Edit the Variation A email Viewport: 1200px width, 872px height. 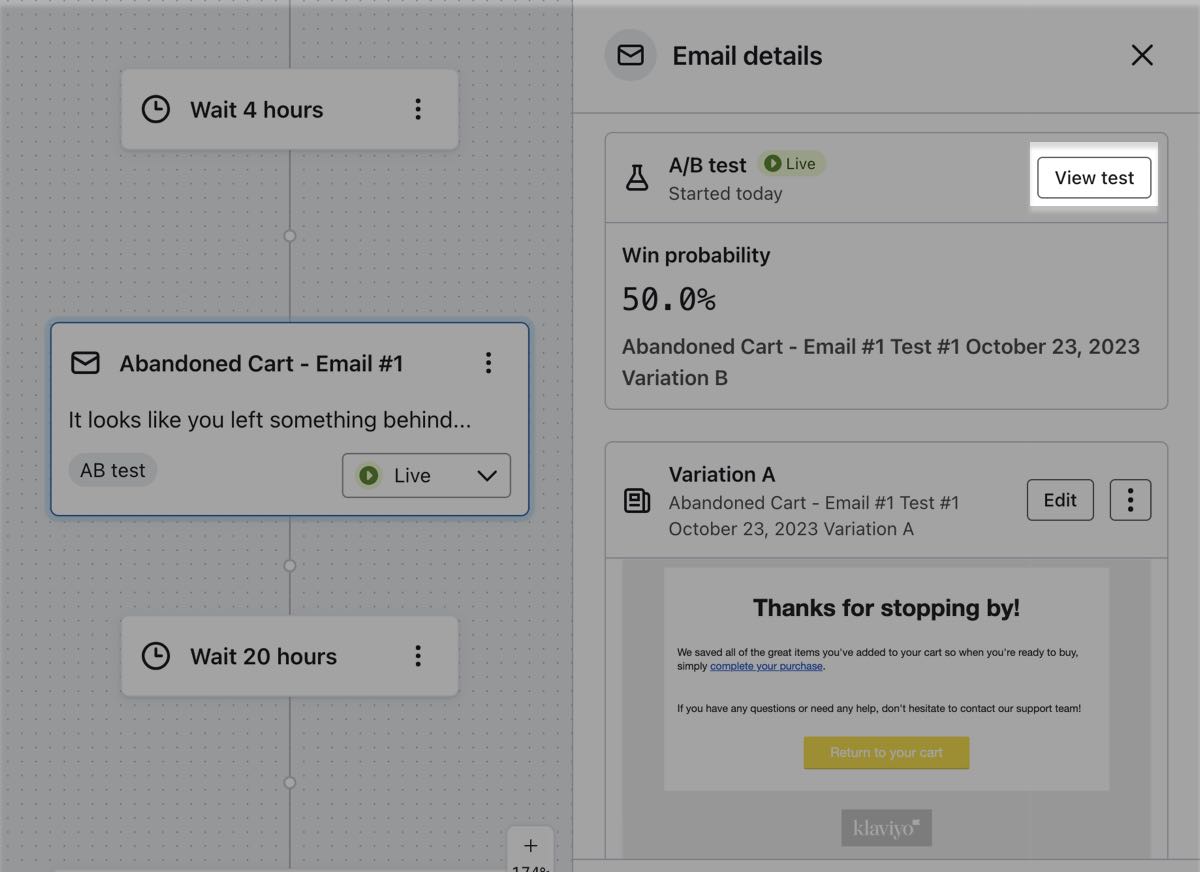click(1060, 500)
